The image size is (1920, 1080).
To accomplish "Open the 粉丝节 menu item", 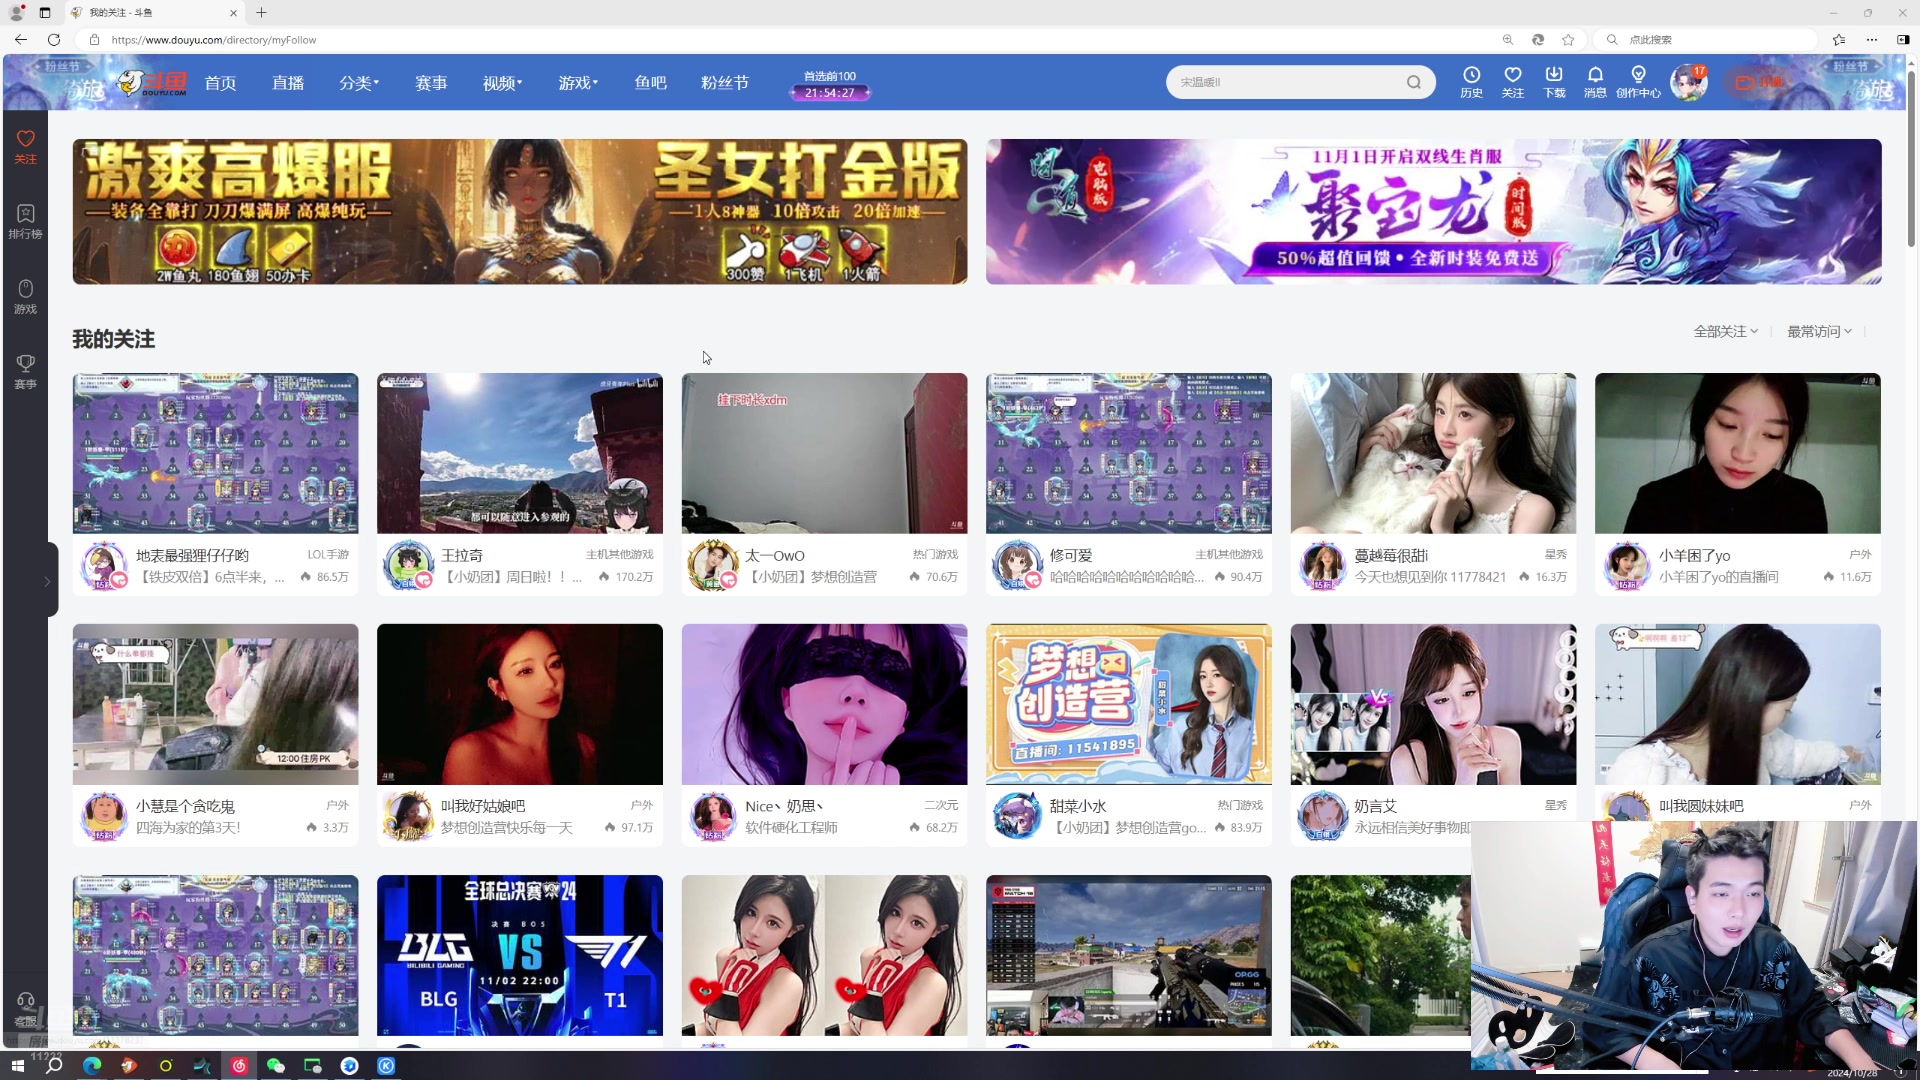I will [x=724, y=83].
